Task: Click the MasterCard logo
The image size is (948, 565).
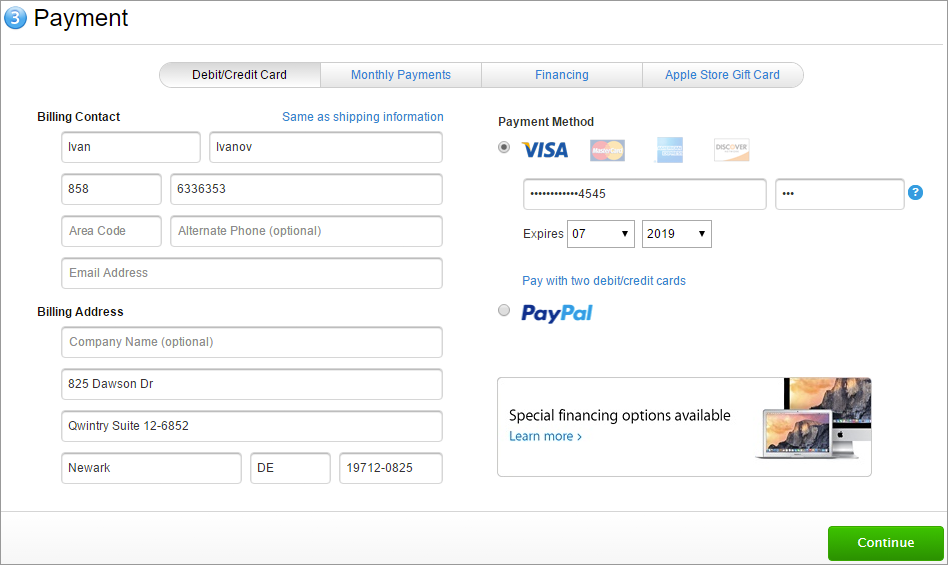Action: 607,150
